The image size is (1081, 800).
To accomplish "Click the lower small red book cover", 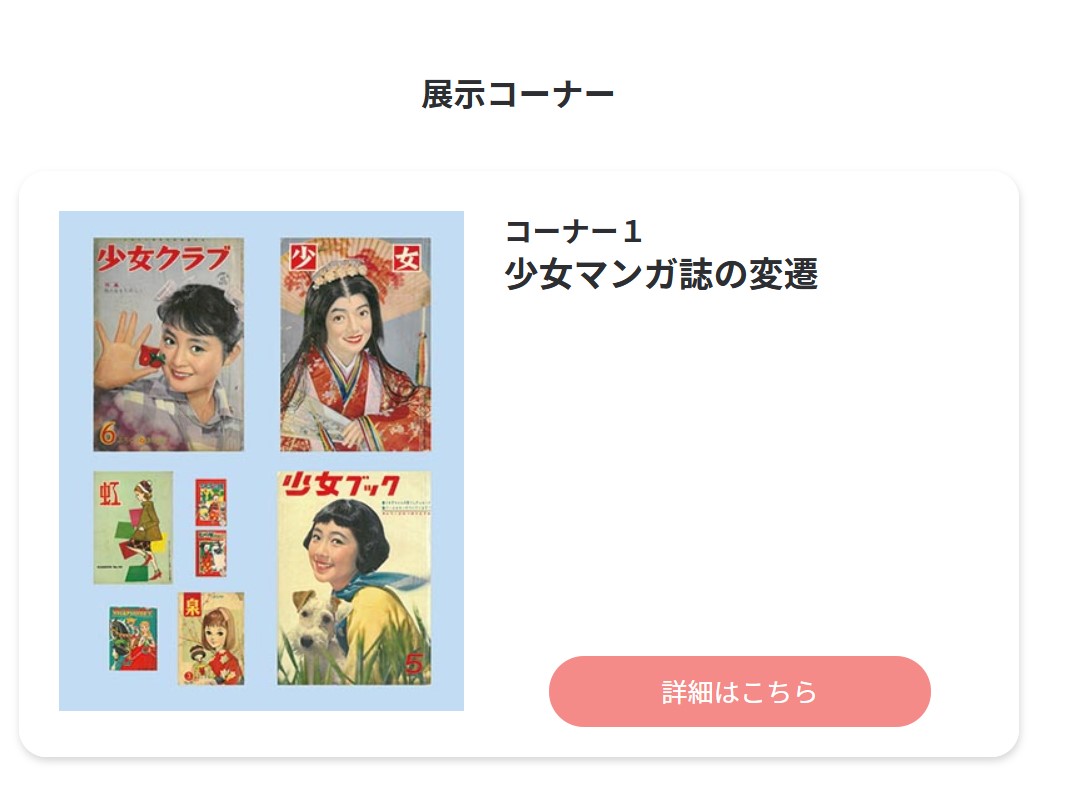I will [211, 553].
